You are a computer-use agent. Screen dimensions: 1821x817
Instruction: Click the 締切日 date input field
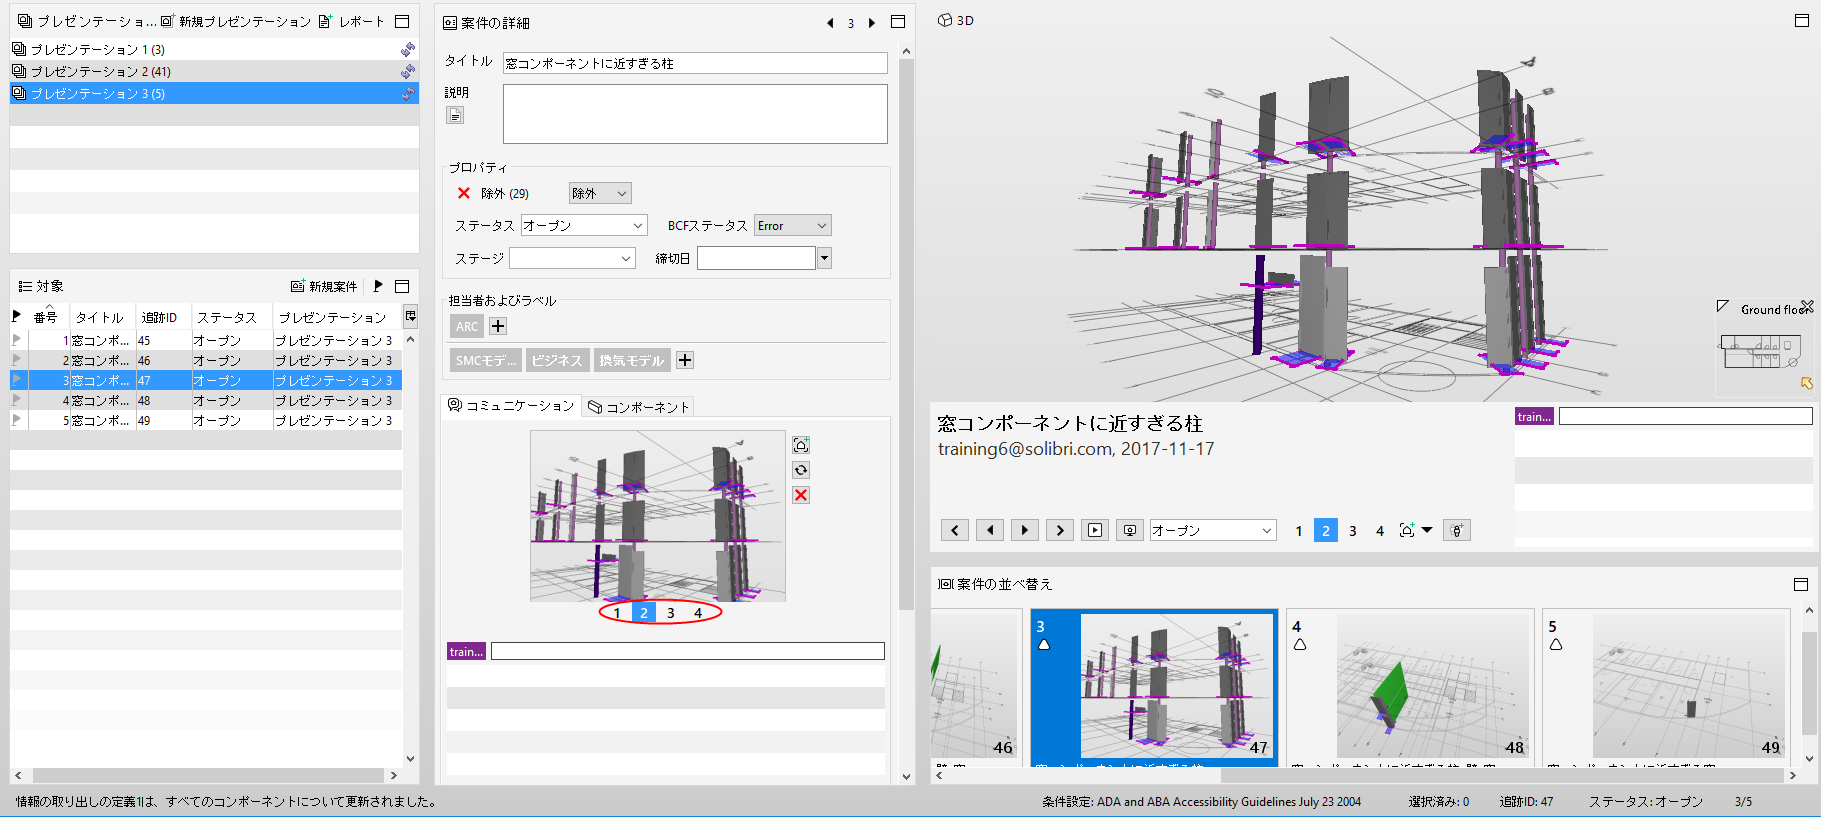point(756,258)
